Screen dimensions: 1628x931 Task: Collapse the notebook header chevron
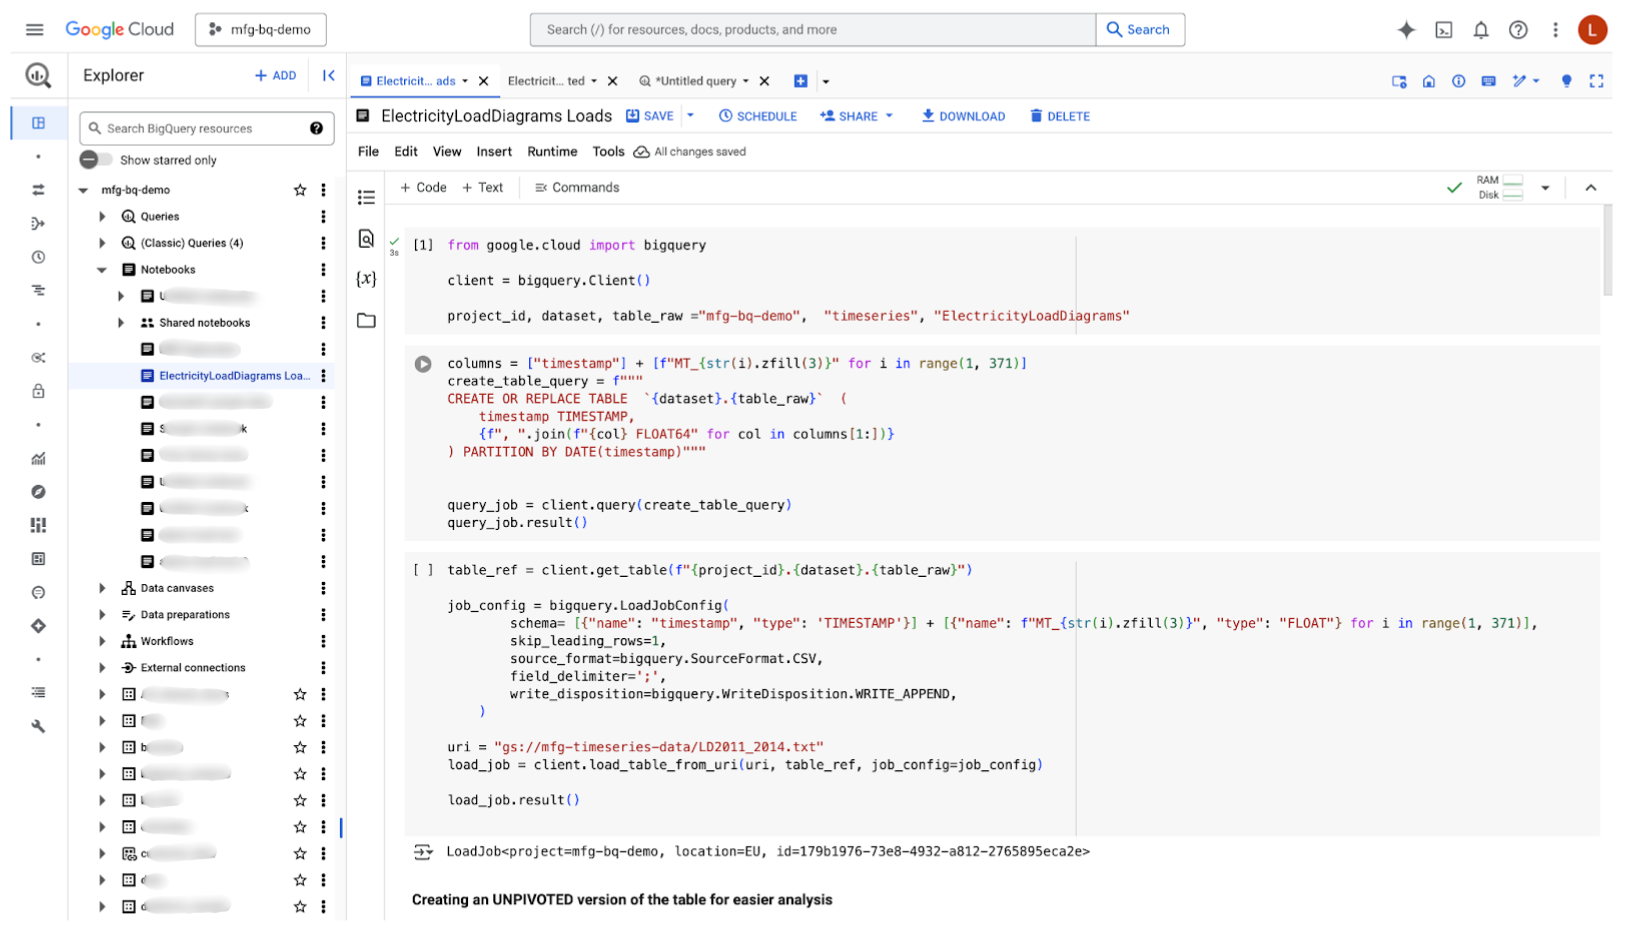click(1590, 188)
